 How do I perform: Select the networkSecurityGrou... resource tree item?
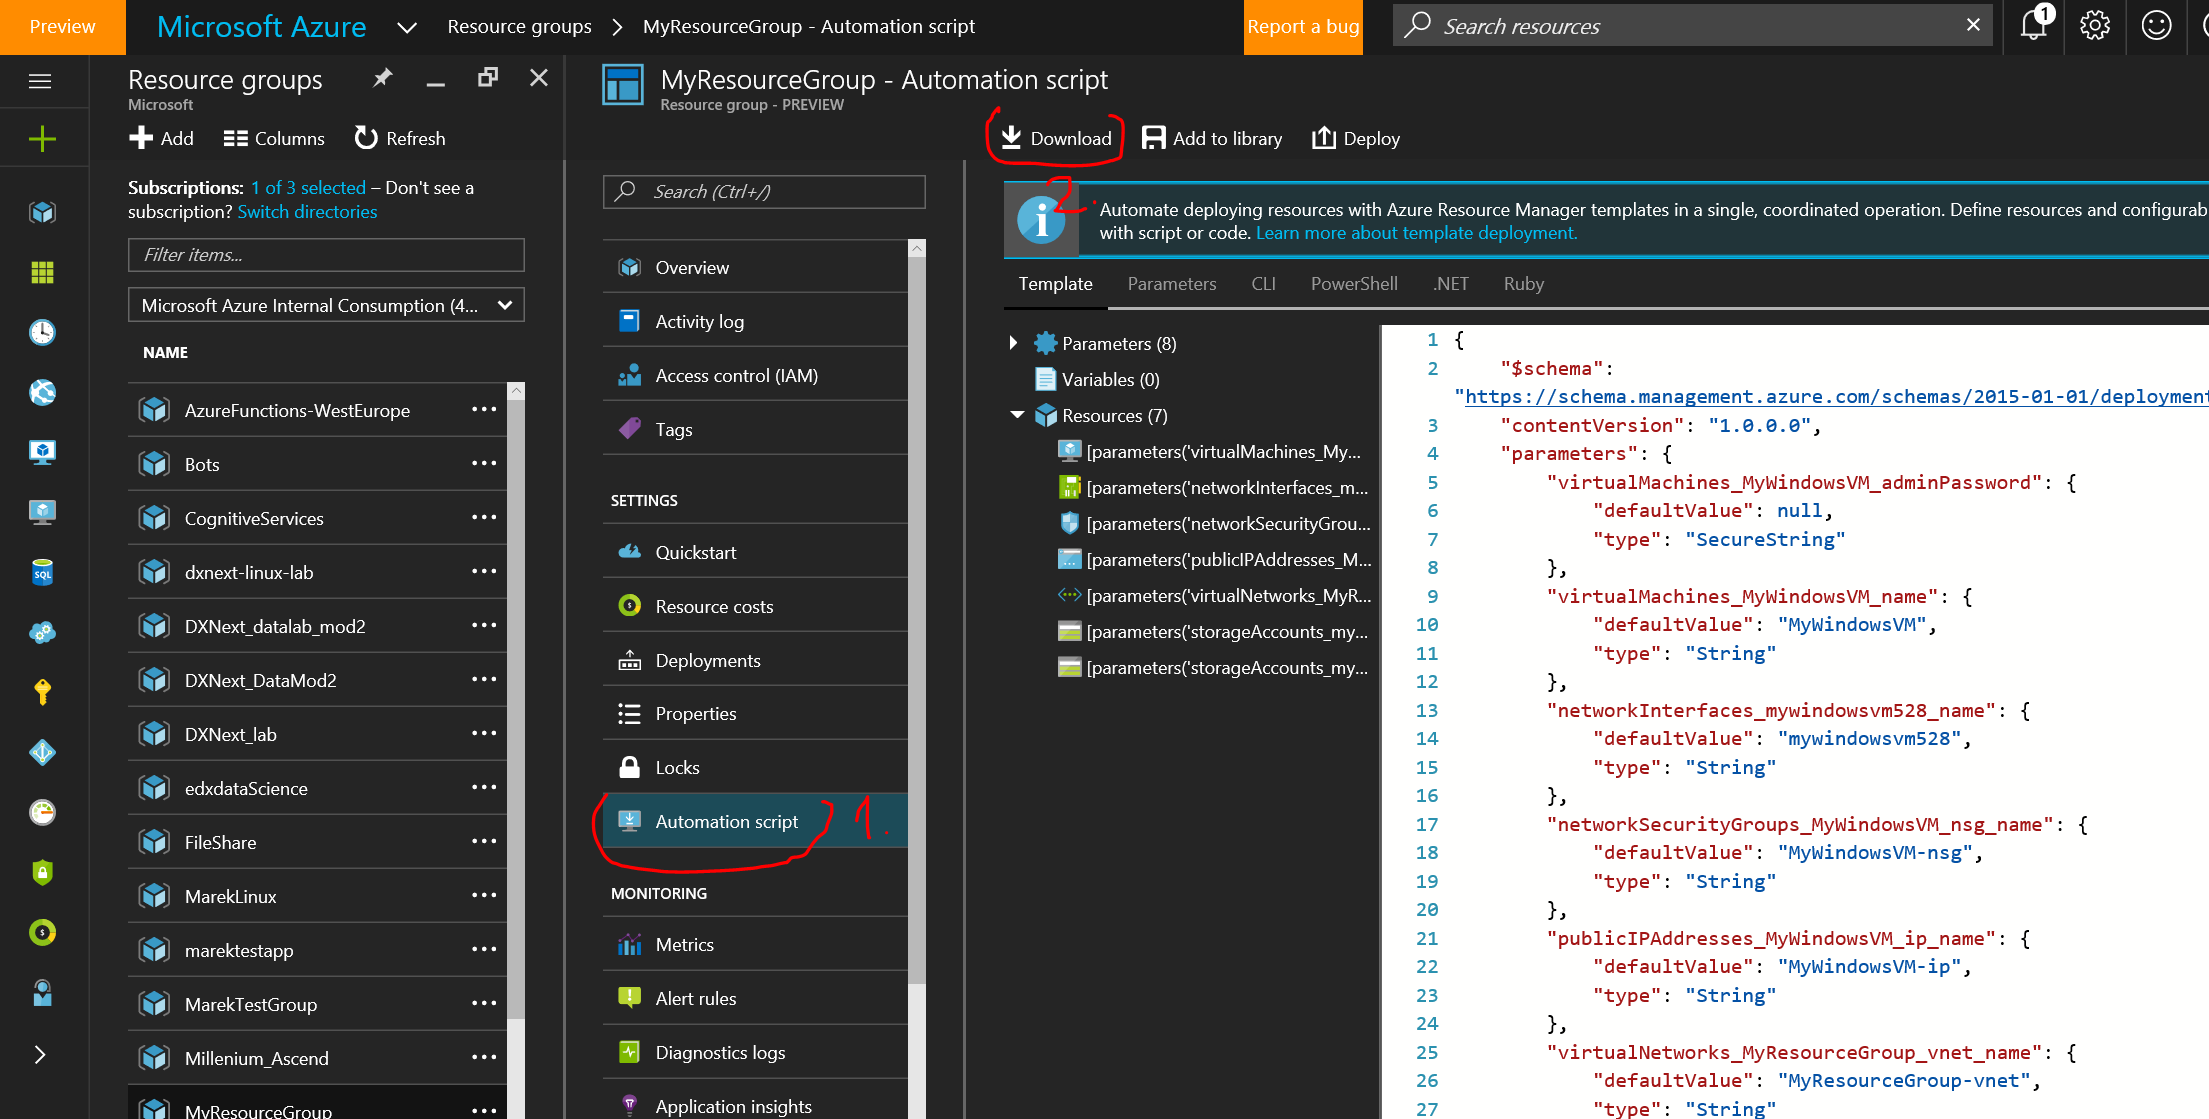pos(1213,524)
